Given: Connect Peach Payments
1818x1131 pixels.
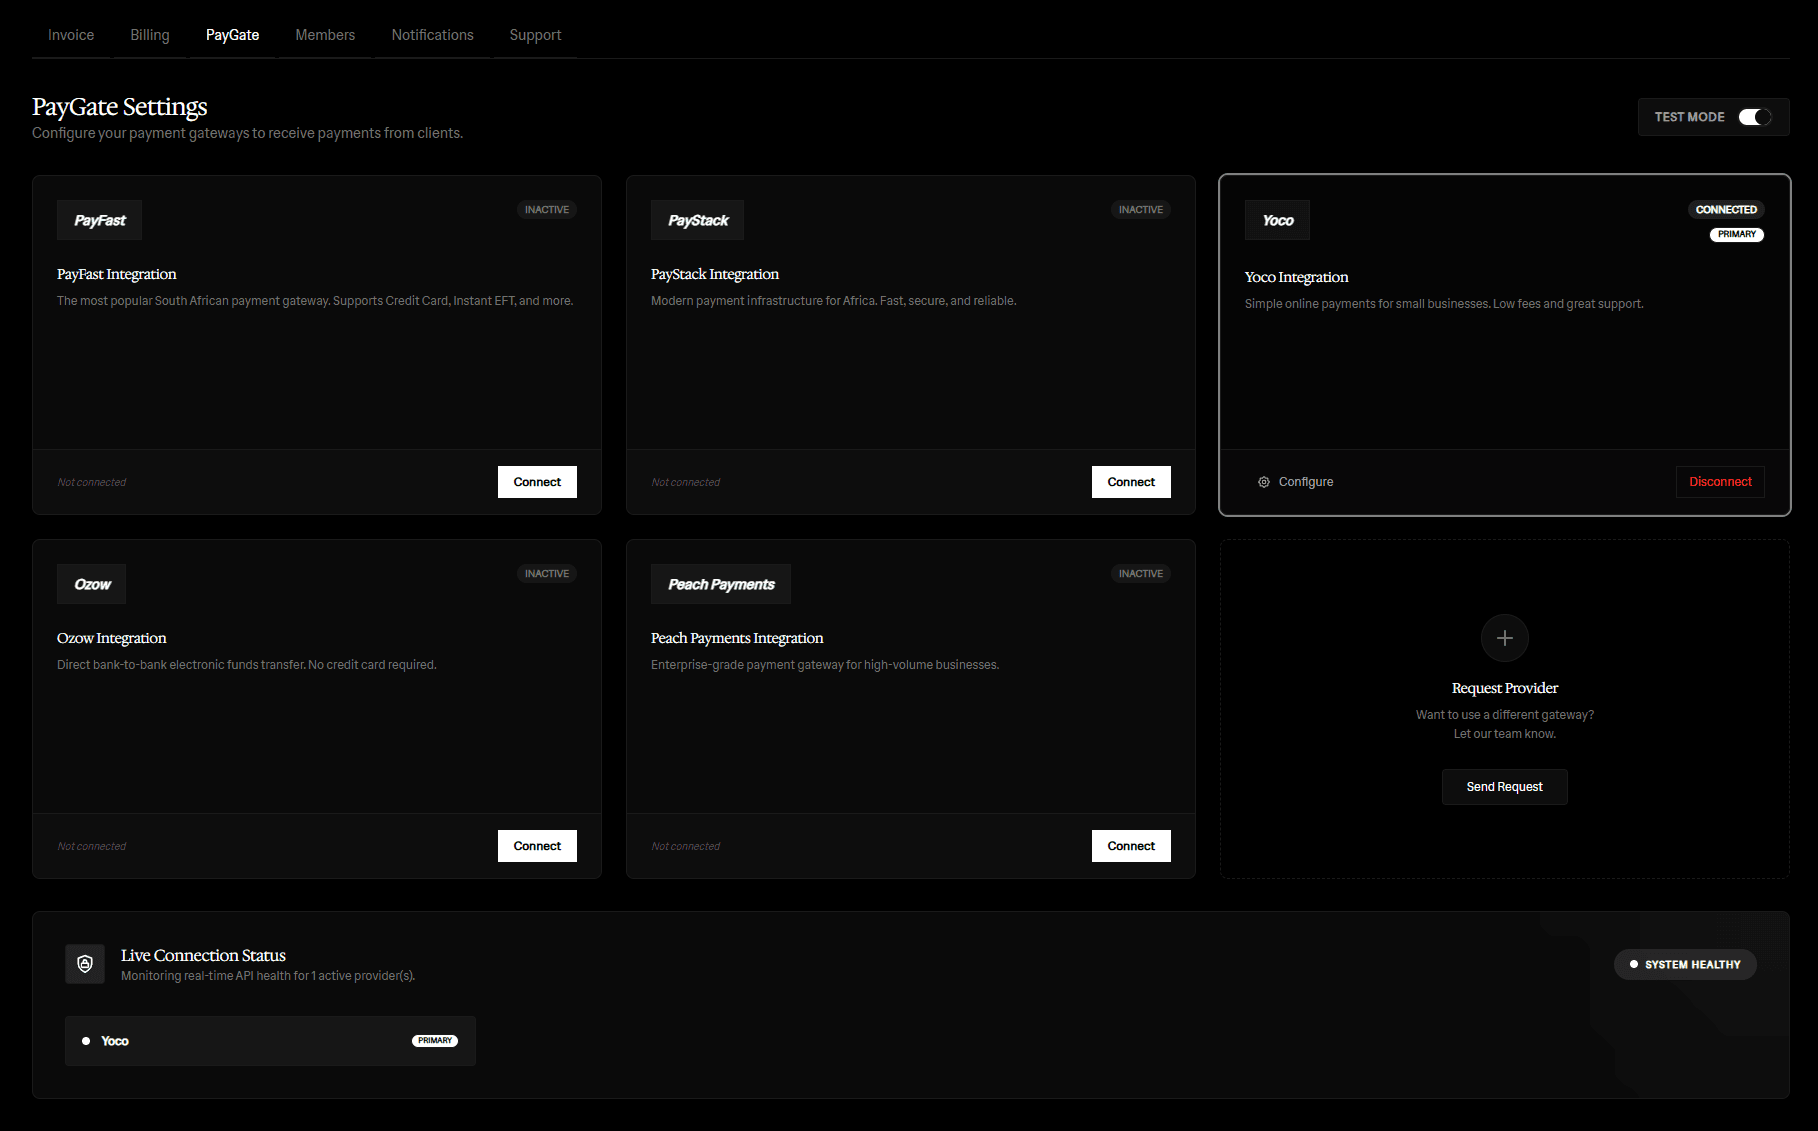Looking at the screenshot, I should tap(1131, 845).
